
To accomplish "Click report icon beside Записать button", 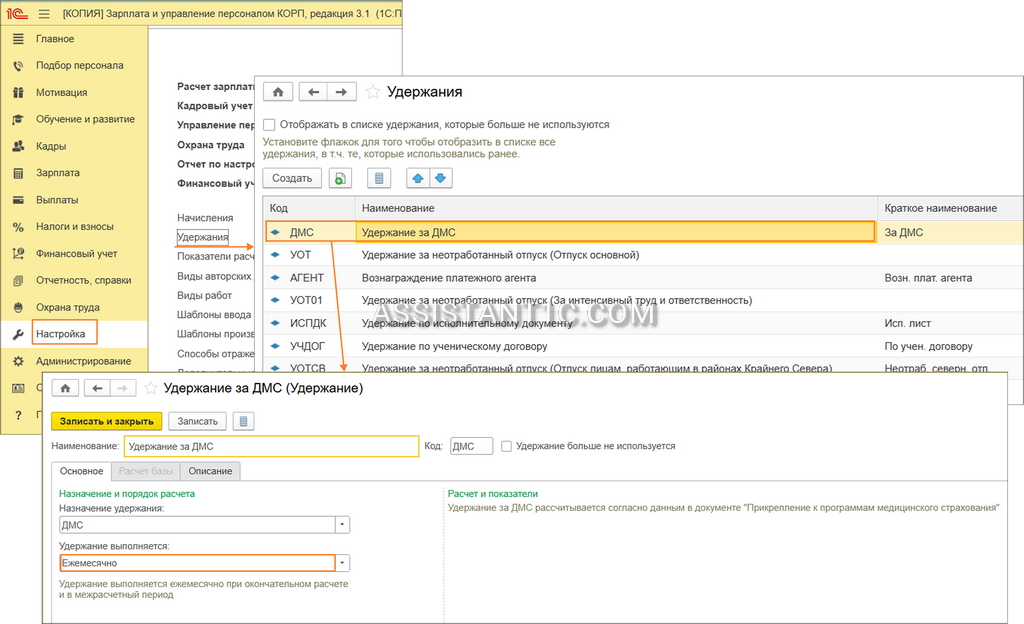I will 244,422.
